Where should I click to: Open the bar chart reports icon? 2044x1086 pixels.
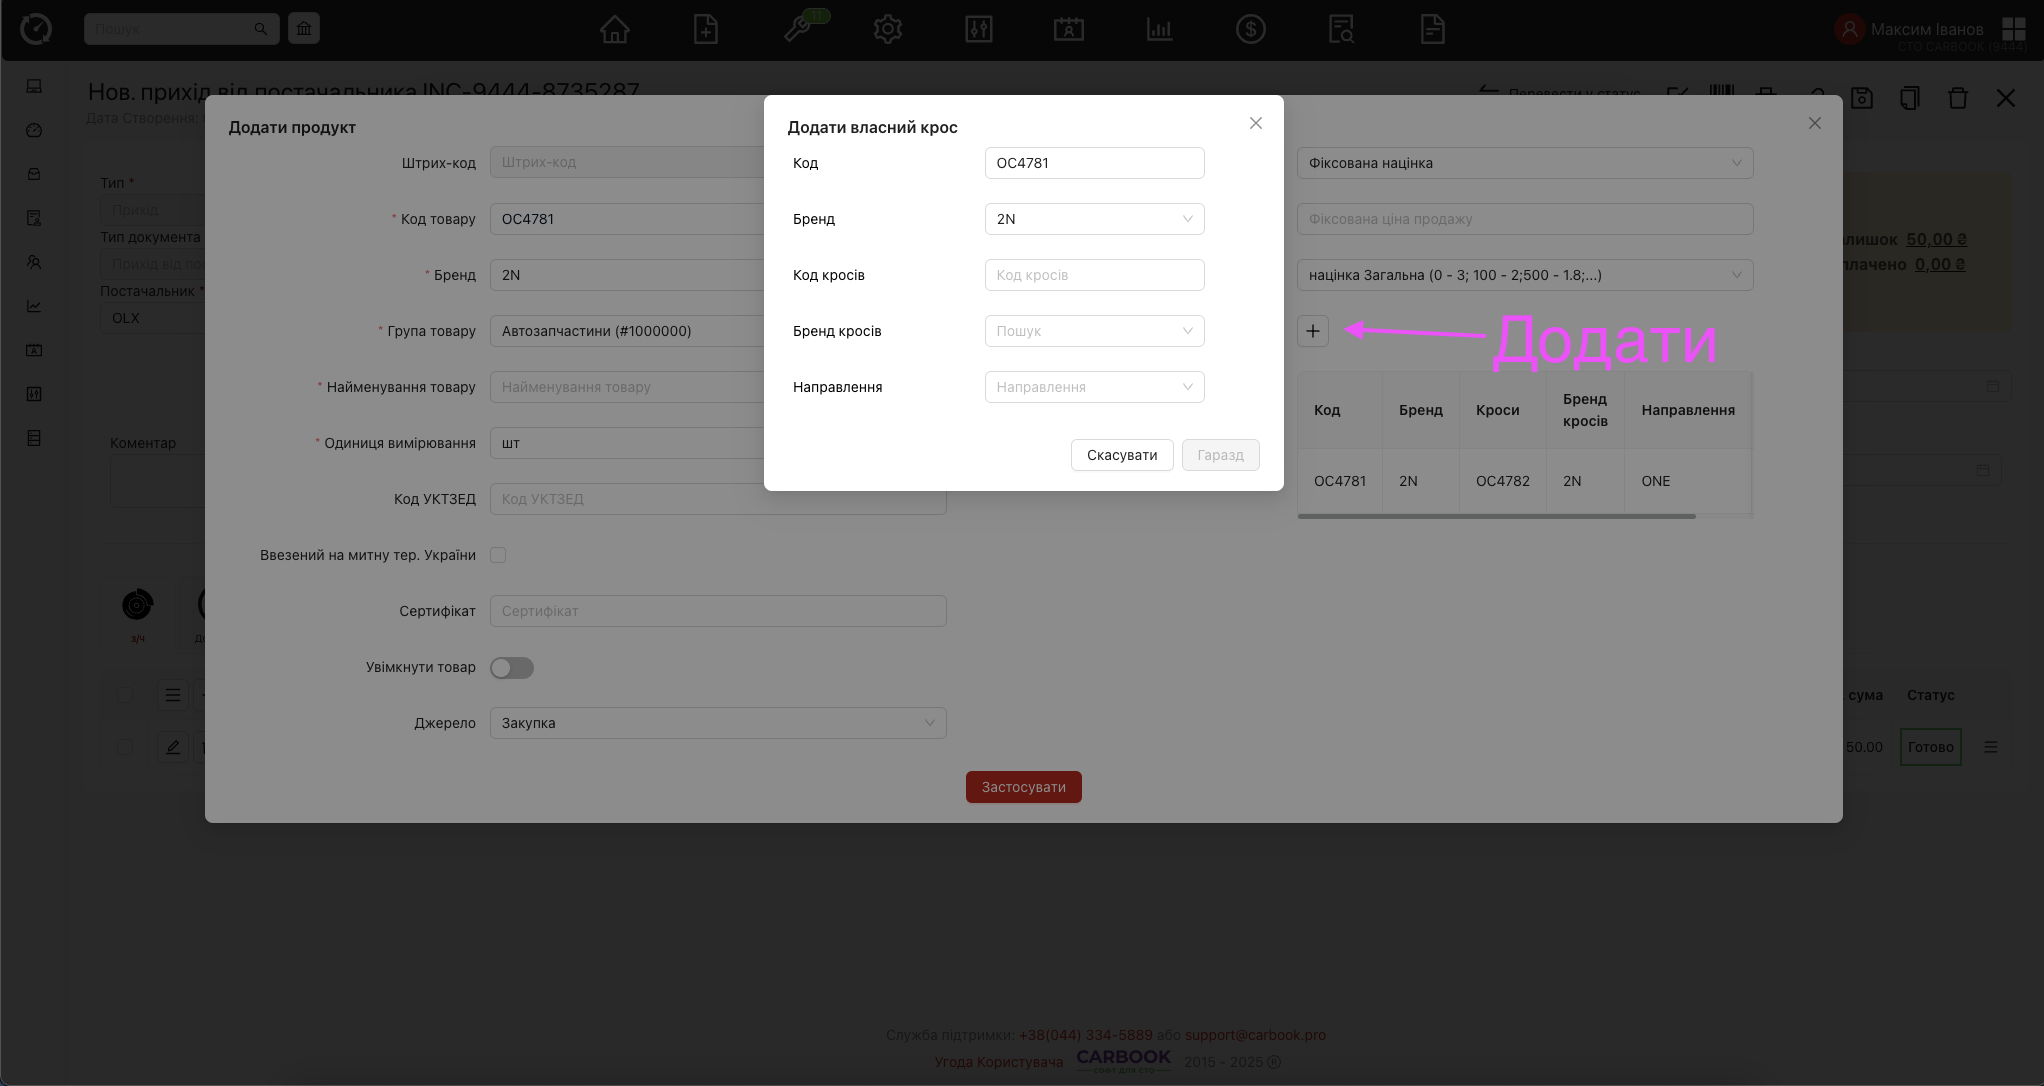[1159, 29]
